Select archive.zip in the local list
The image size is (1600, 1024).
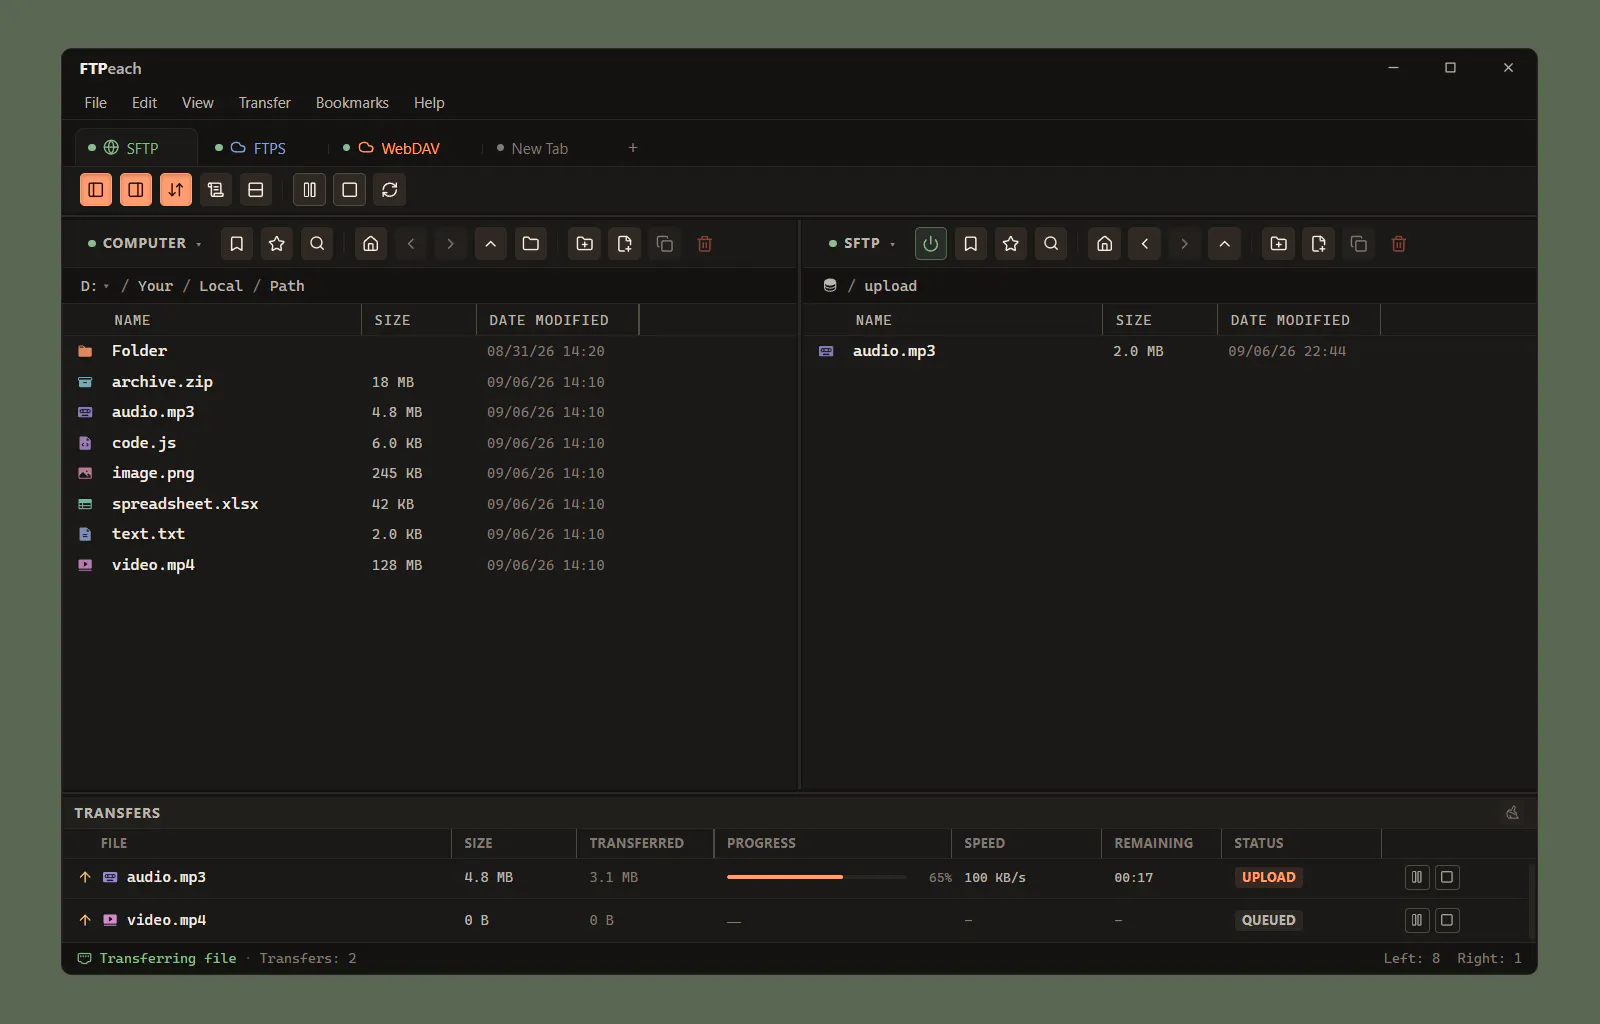point(430,382)
